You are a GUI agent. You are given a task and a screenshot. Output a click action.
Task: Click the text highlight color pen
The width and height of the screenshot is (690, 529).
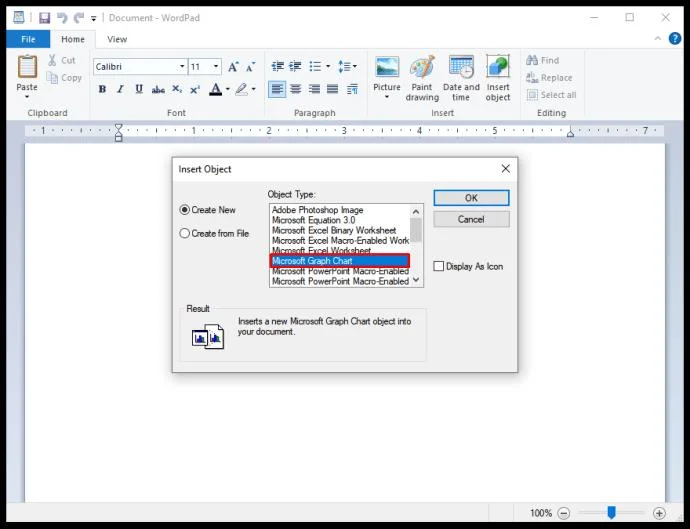pyautogui.click(x=241, y=89)
